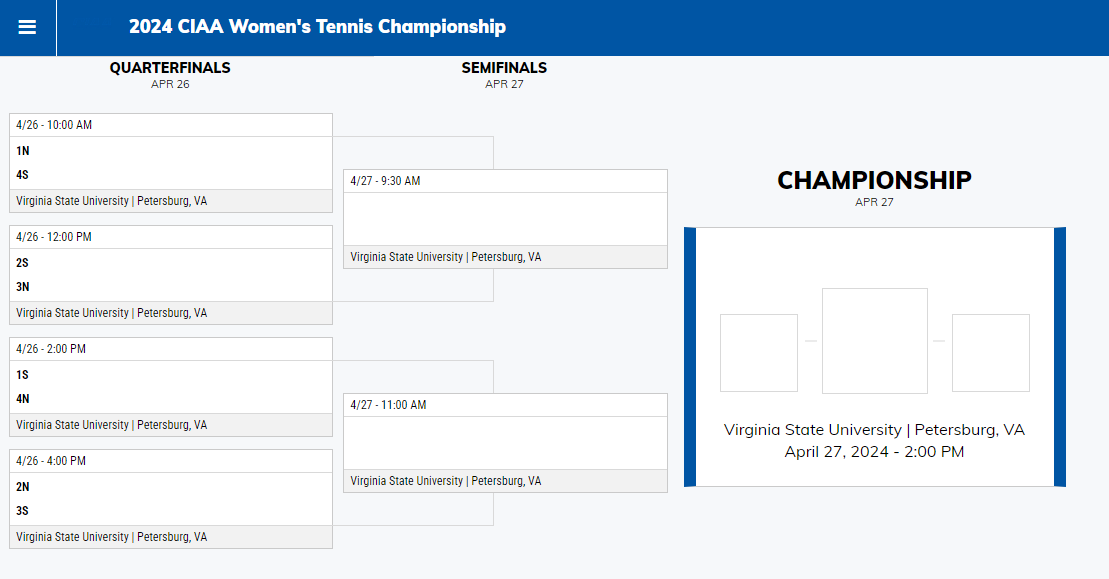Click the SEMIFINALS column header
1109x579 pixels.
click(503, 67)
